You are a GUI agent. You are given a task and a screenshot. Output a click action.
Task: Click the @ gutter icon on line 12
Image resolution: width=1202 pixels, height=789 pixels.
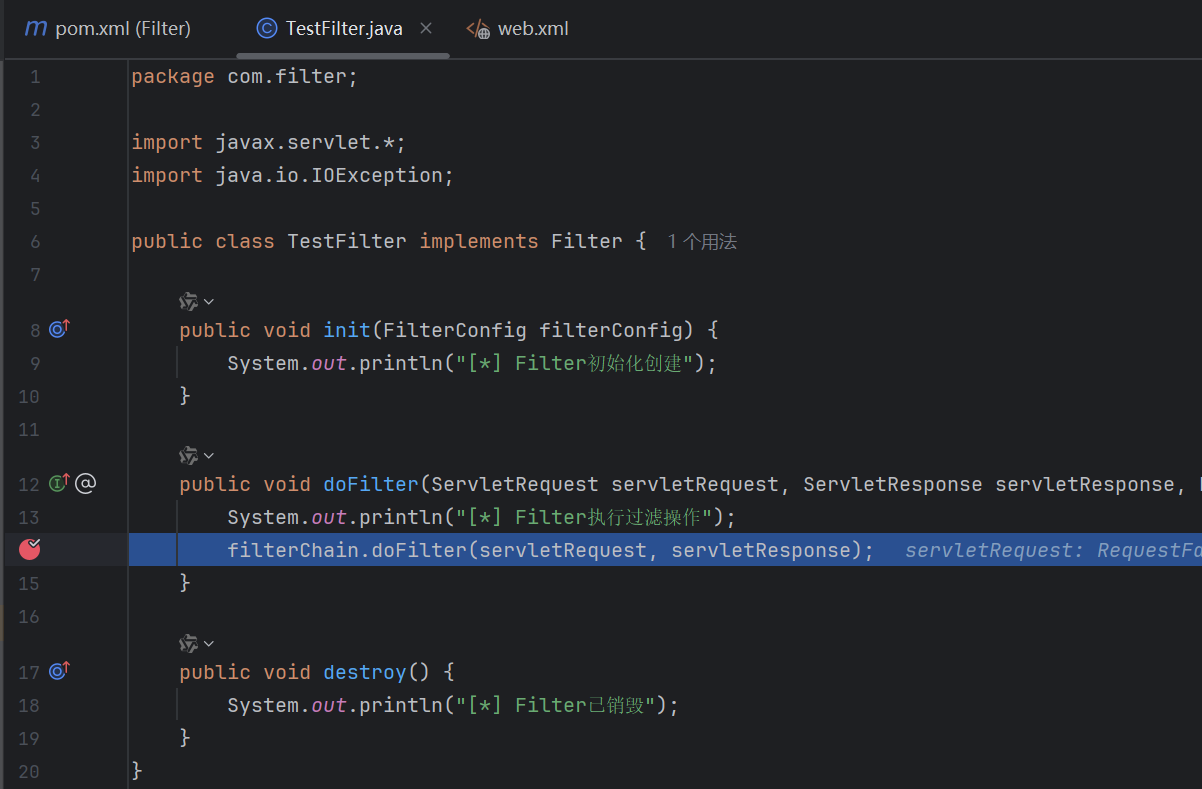pos(86,484)
